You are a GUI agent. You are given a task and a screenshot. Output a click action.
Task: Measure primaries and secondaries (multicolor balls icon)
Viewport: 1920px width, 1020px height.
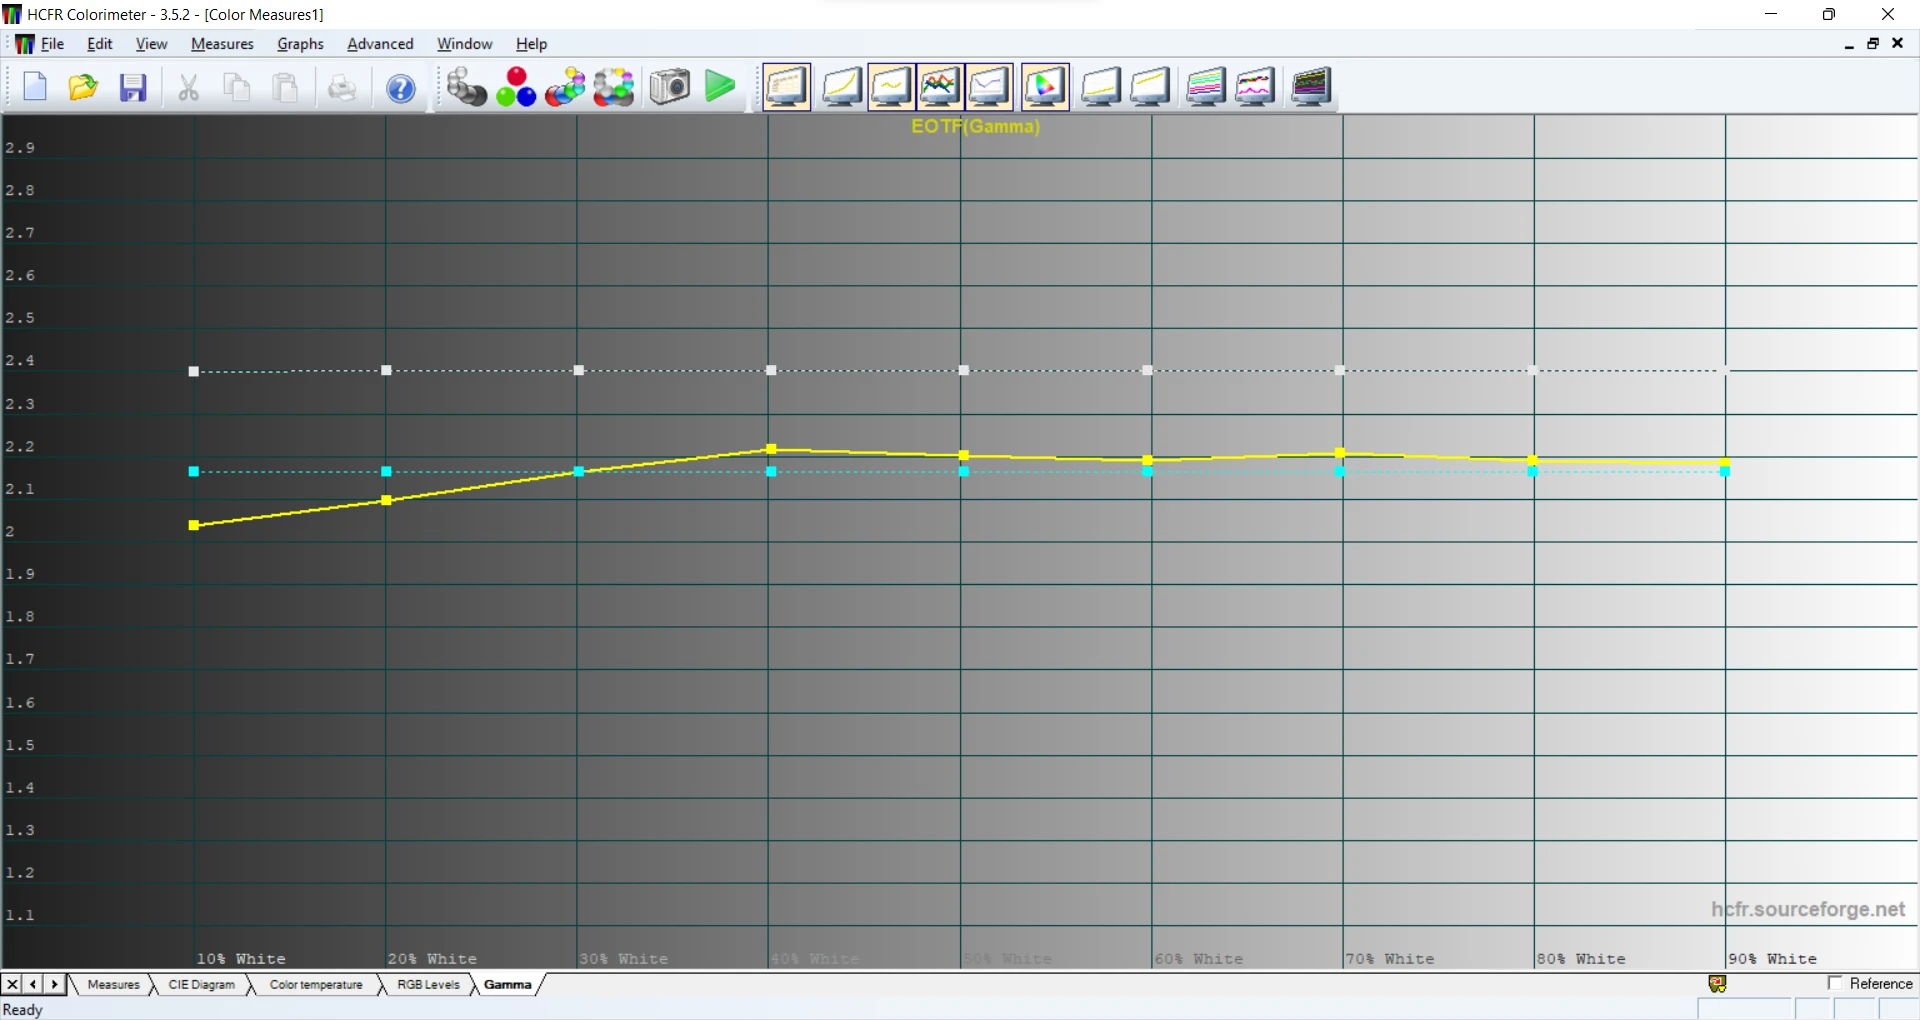565,87
